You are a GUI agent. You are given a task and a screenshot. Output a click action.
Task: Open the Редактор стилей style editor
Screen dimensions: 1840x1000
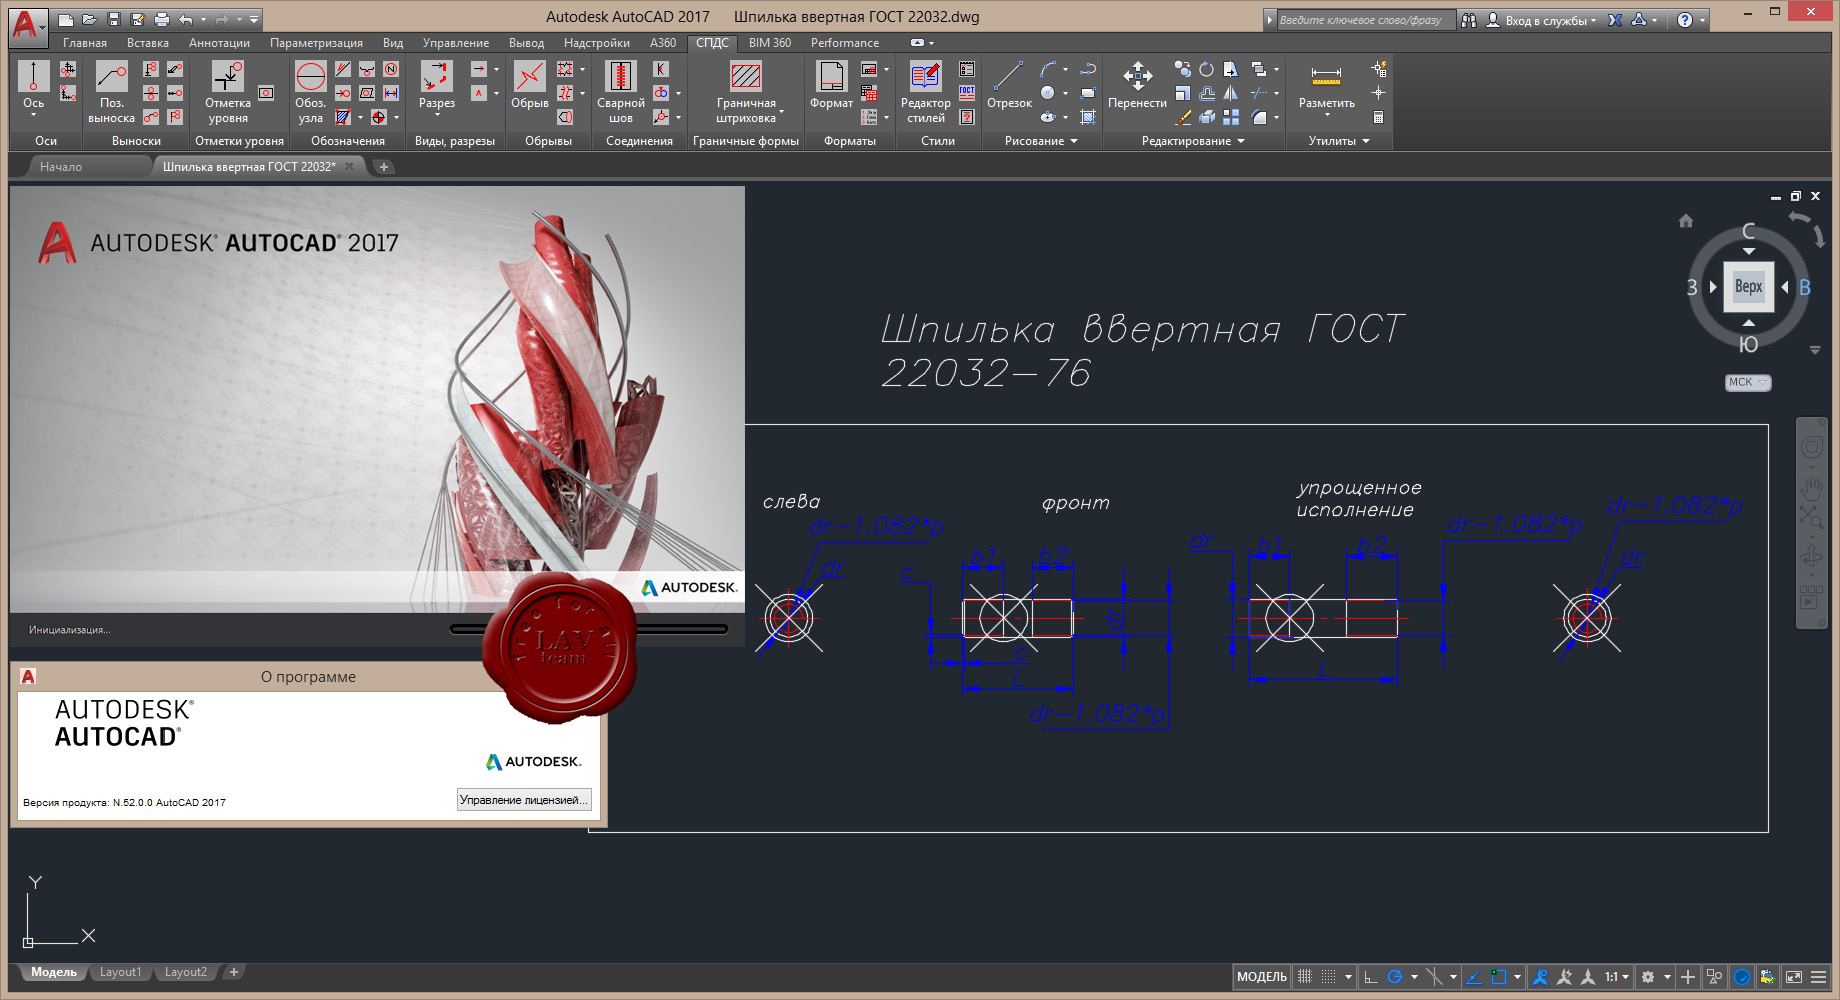tap(925, 92)
